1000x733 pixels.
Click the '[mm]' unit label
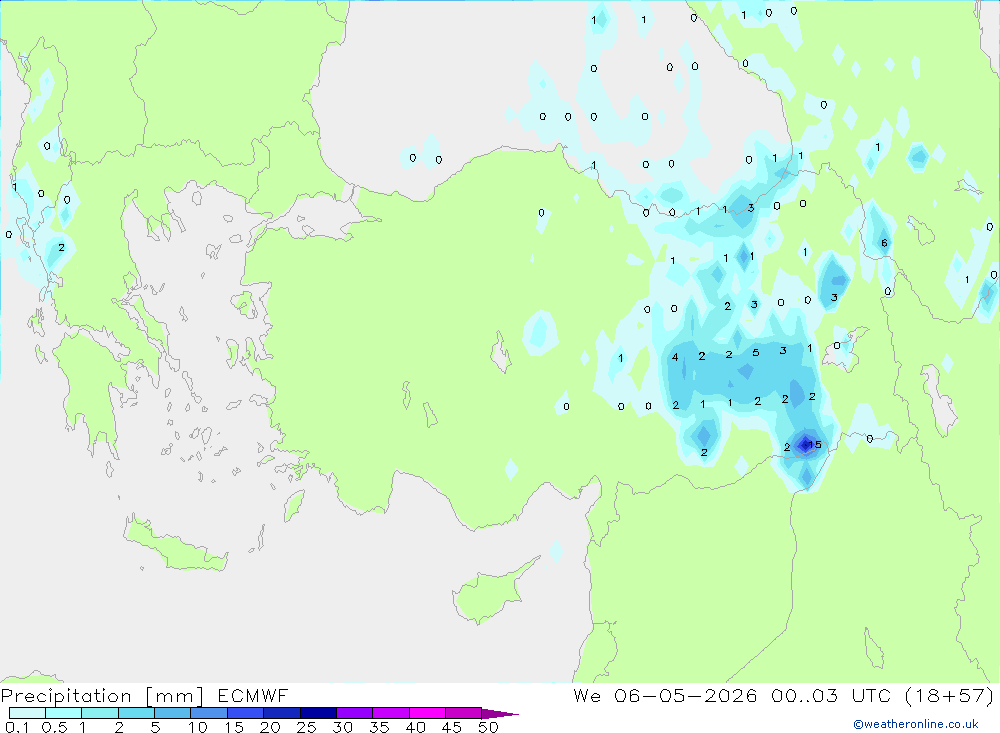[x=175, y=696]
